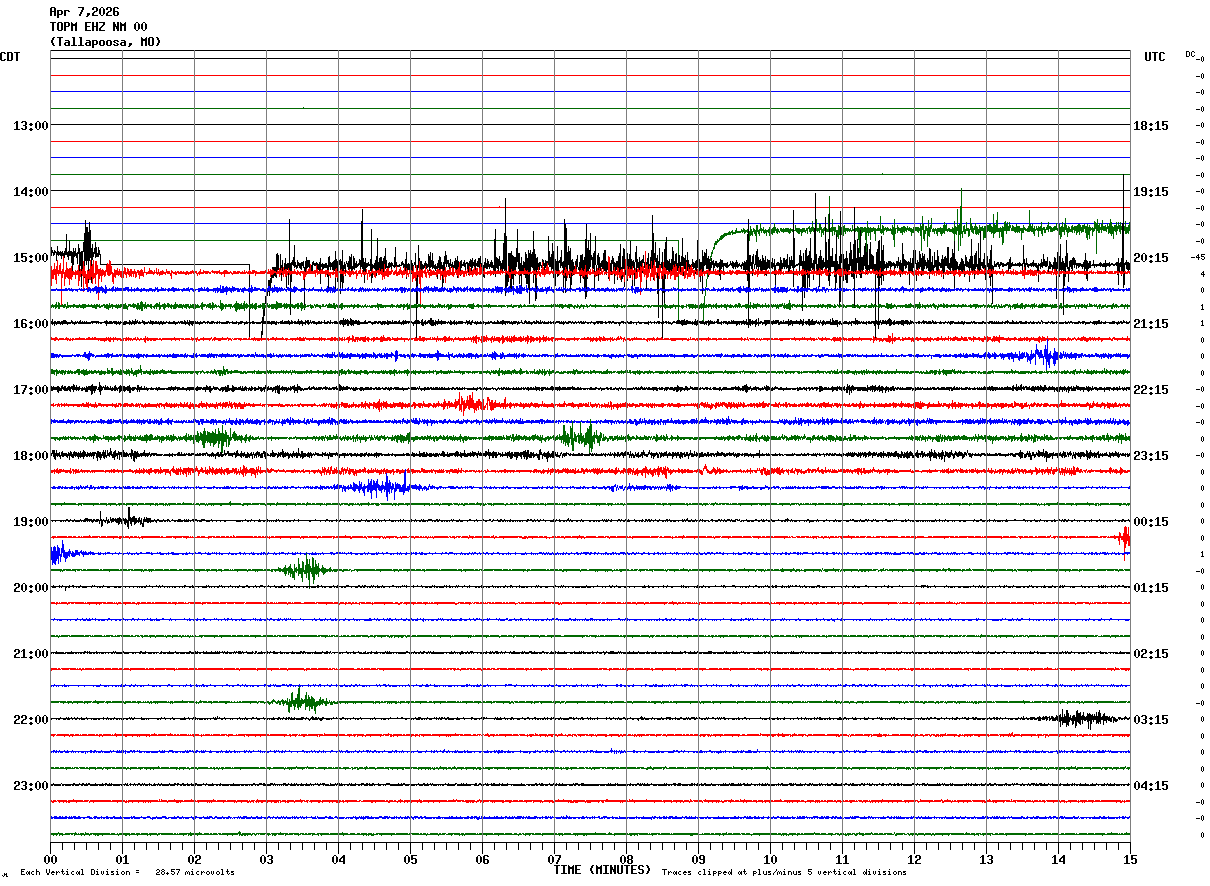This screenshot has height=886, width=1210.
Task: Click the DC column header at top right
Action: (1190, 54)
